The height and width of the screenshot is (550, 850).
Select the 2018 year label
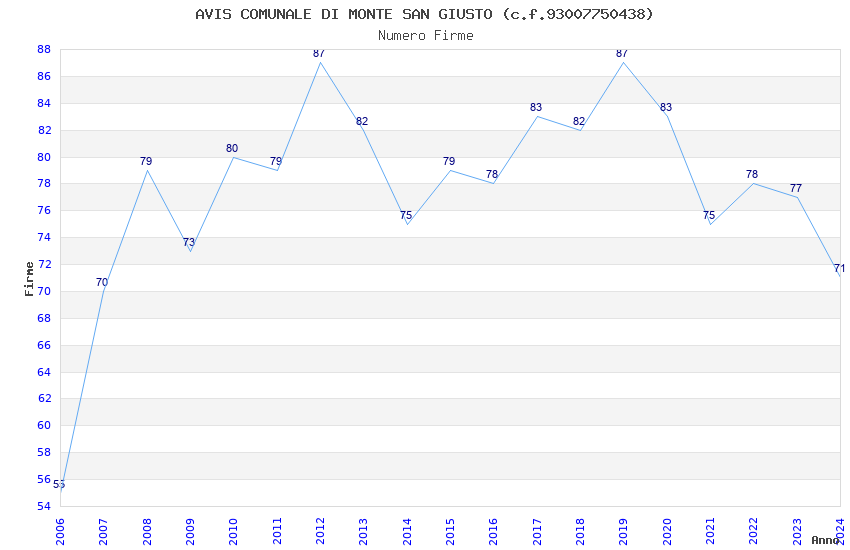(x=580, y=532)
